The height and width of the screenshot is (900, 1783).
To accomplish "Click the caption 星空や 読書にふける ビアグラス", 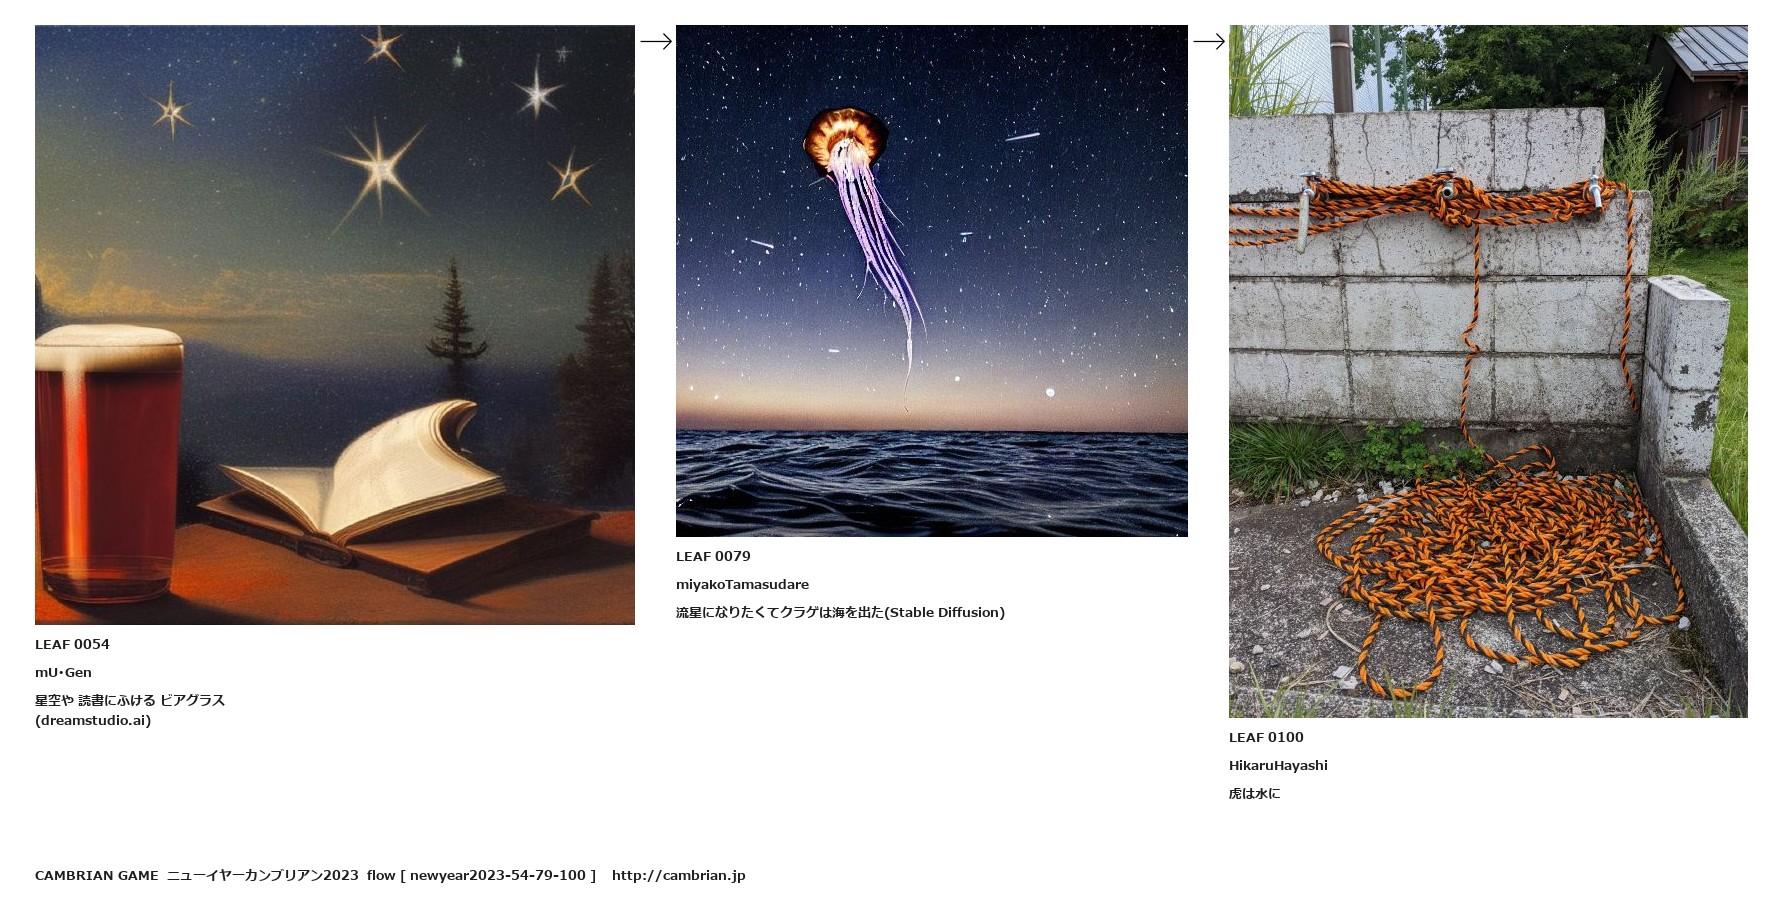I will (x=130, y=700).
